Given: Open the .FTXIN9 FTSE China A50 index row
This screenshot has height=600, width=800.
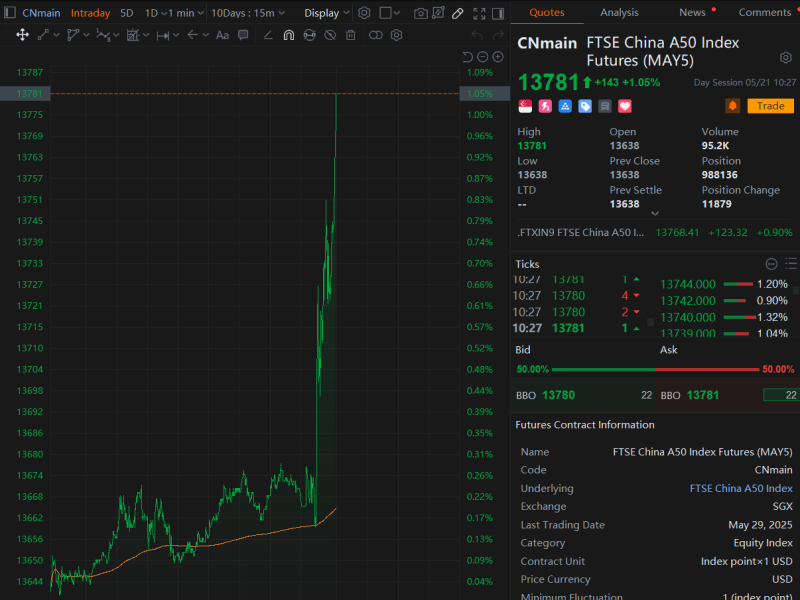Looking at the screenshot, I should pyautogui.click(x=655, y=233).
